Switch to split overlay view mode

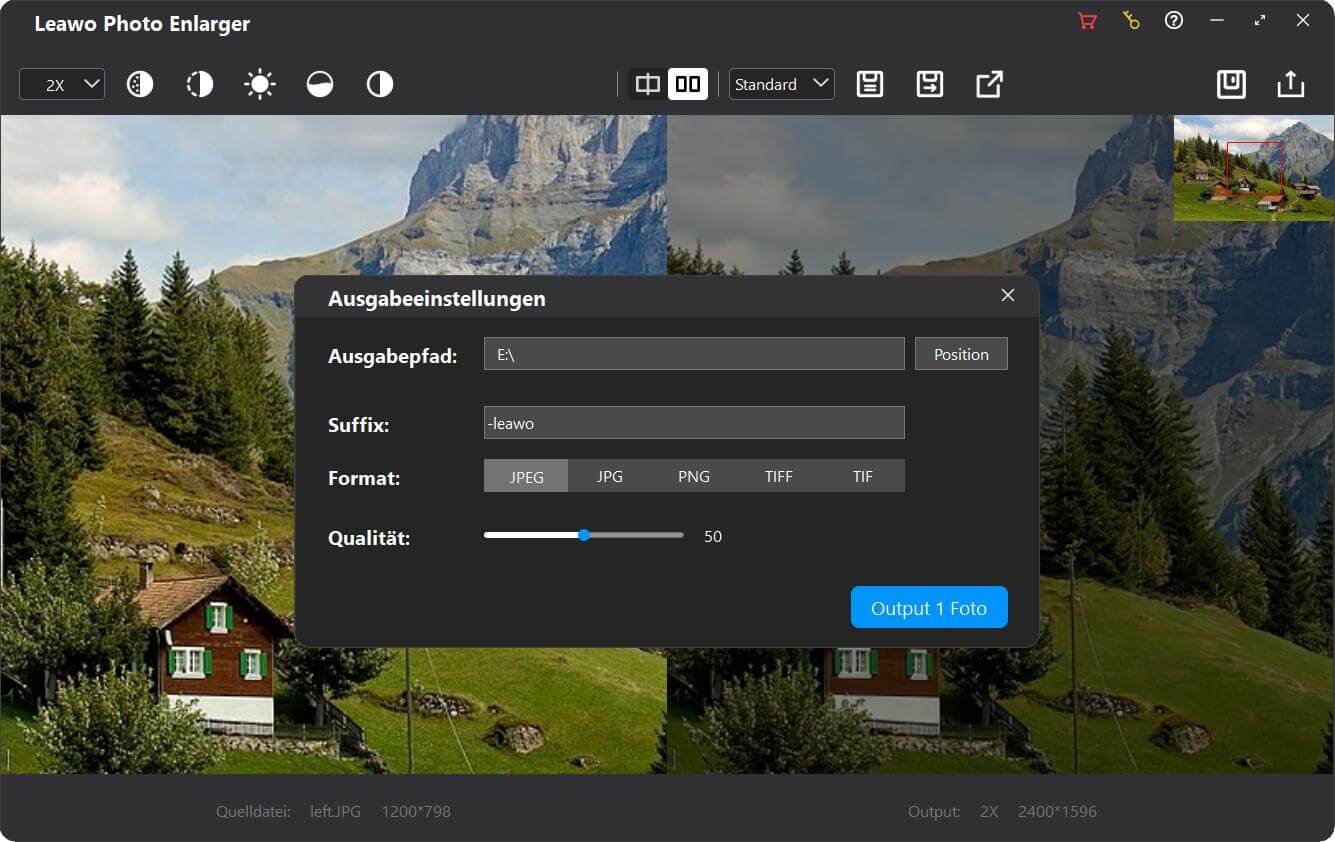click(648, 85)
